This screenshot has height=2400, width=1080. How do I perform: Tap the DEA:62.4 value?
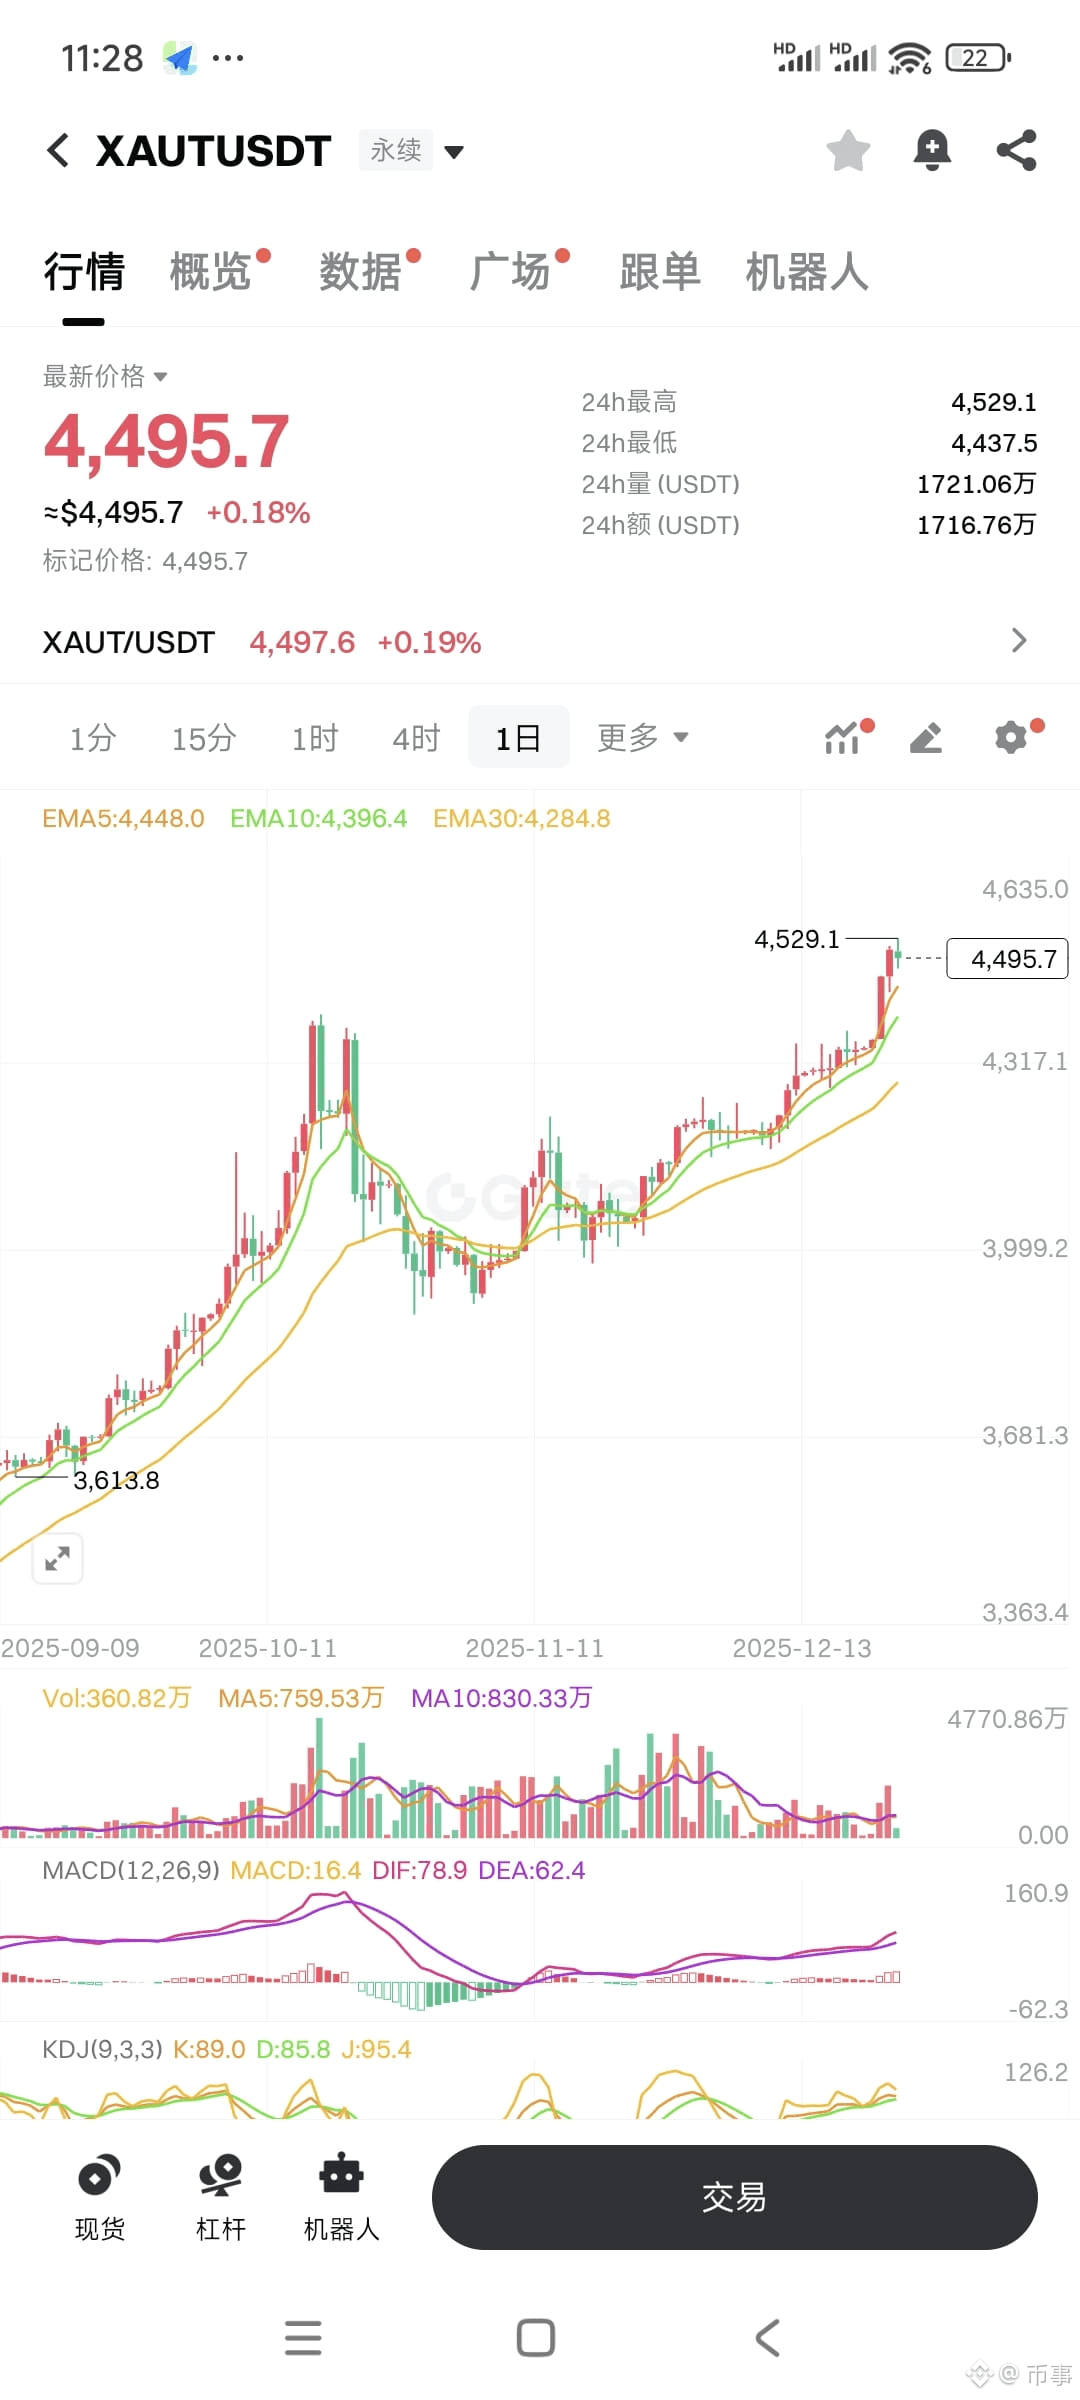point(531,1870)
